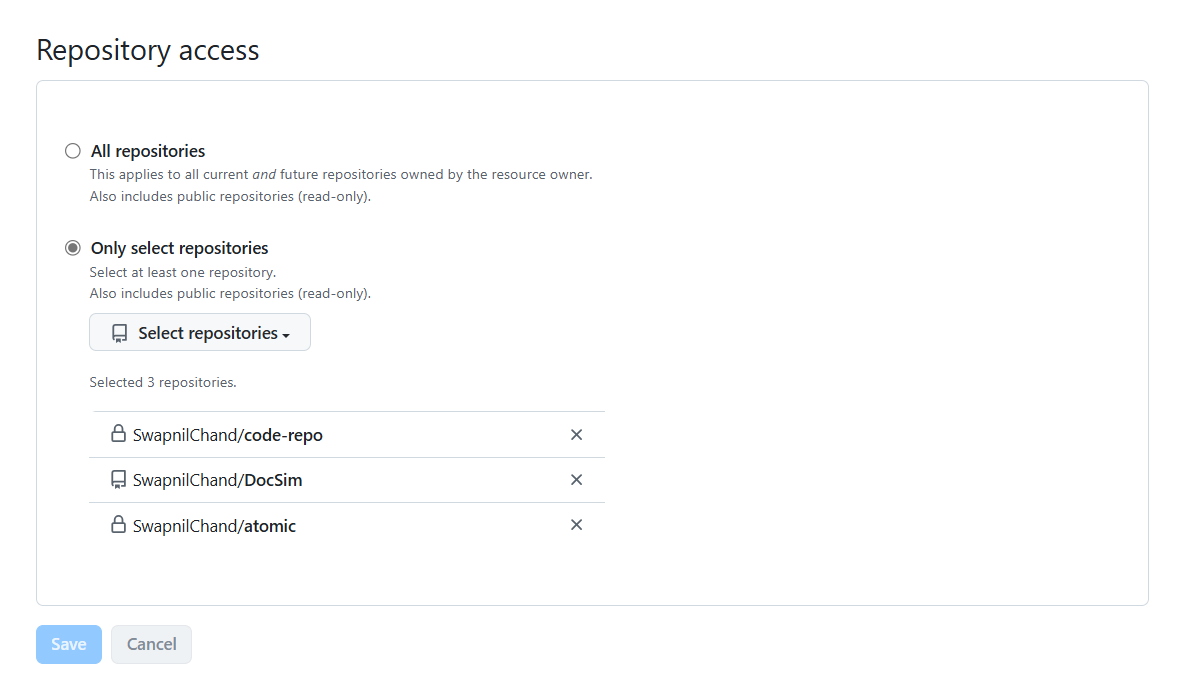Click the book icon inside Select repositories button

pyautogui.click(x=120, y=331)
